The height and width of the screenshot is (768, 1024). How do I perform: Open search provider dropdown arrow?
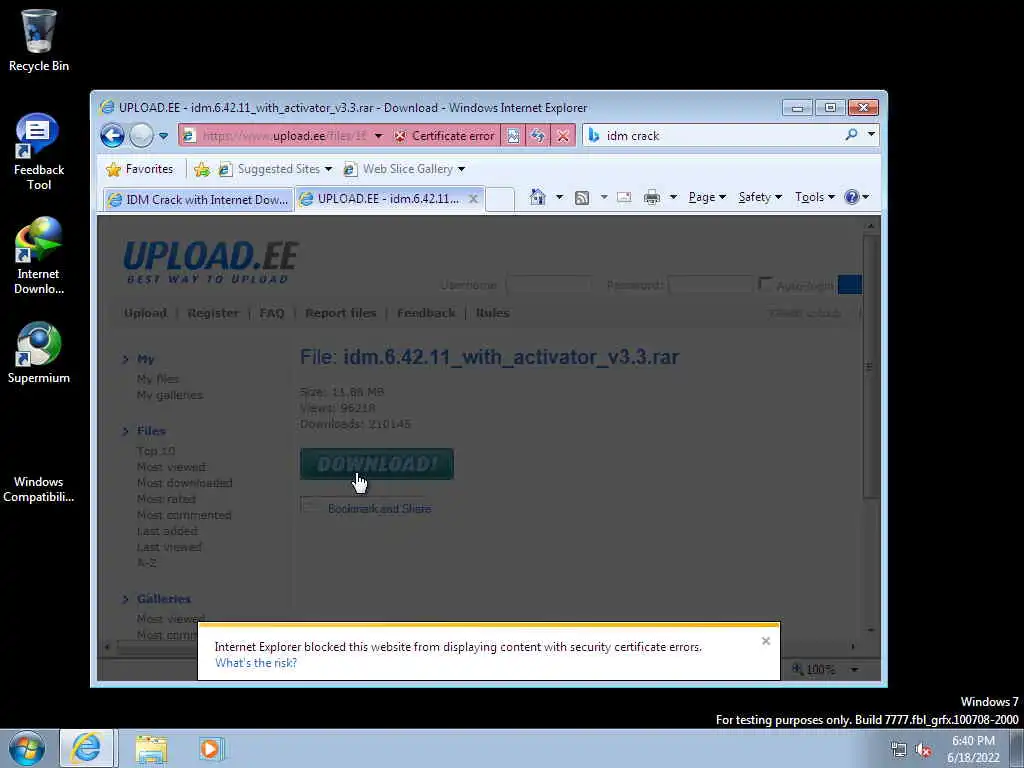click(x=871, y=135)
